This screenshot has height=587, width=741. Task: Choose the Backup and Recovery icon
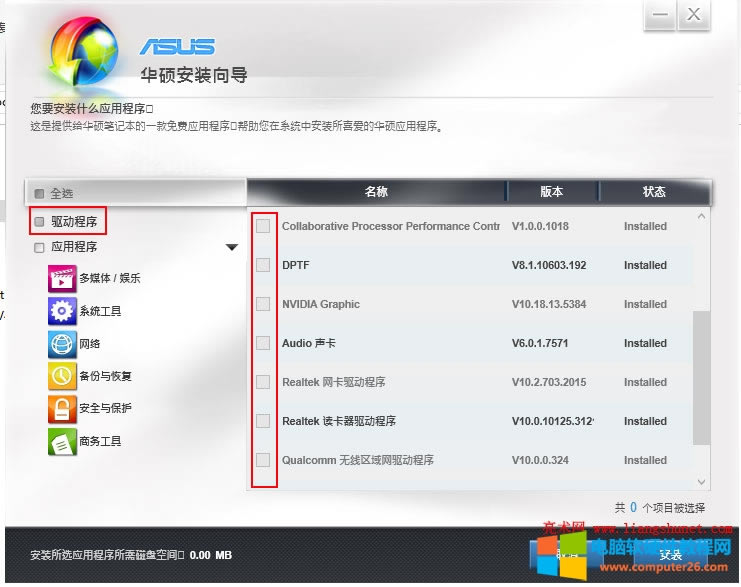62,376
